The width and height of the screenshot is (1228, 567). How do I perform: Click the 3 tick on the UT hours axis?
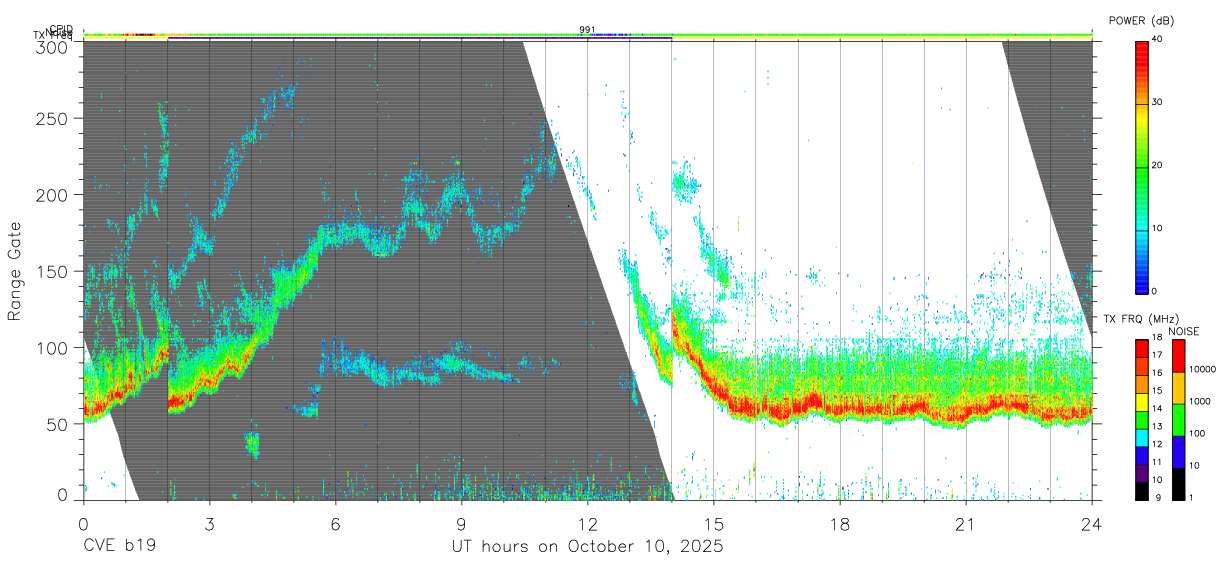pyautogui.click(x=209, y=524)
